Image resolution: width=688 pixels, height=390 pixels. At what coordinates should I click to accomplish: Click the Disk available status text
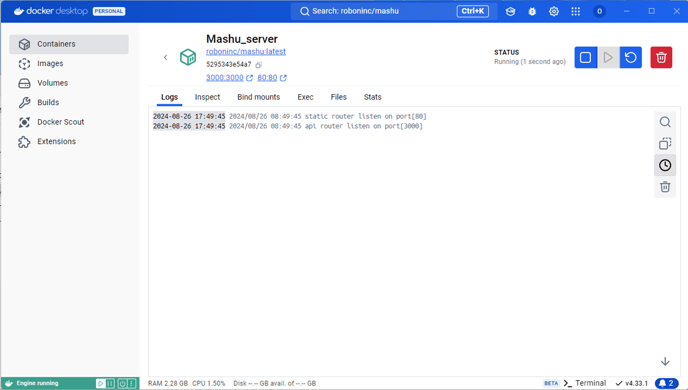pyautogui.click(x=275, y=383)
